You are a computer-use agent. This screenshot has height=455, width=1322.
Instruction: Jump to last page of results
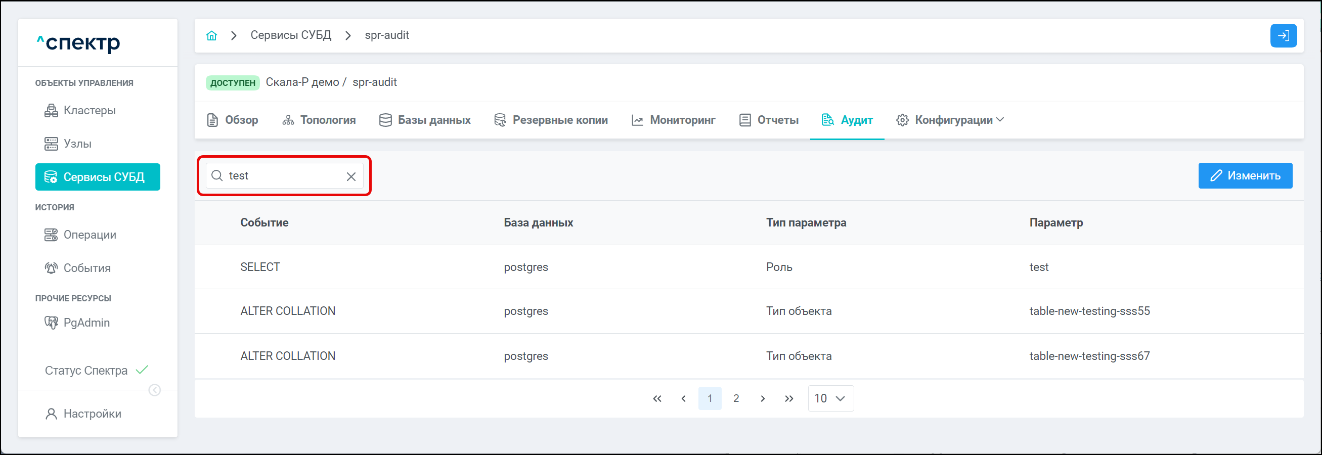click(x=789, y=398)
